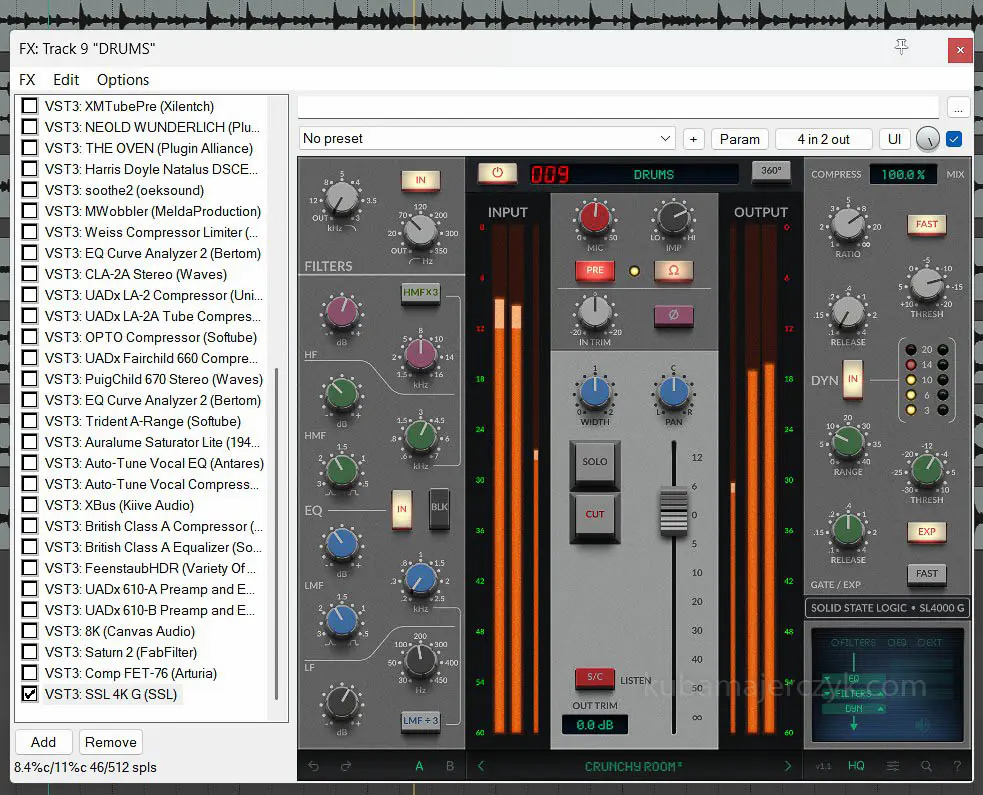The height and width of the screenshot is (795, 983).
Task: Click the Param button
Action: (739, 139)
